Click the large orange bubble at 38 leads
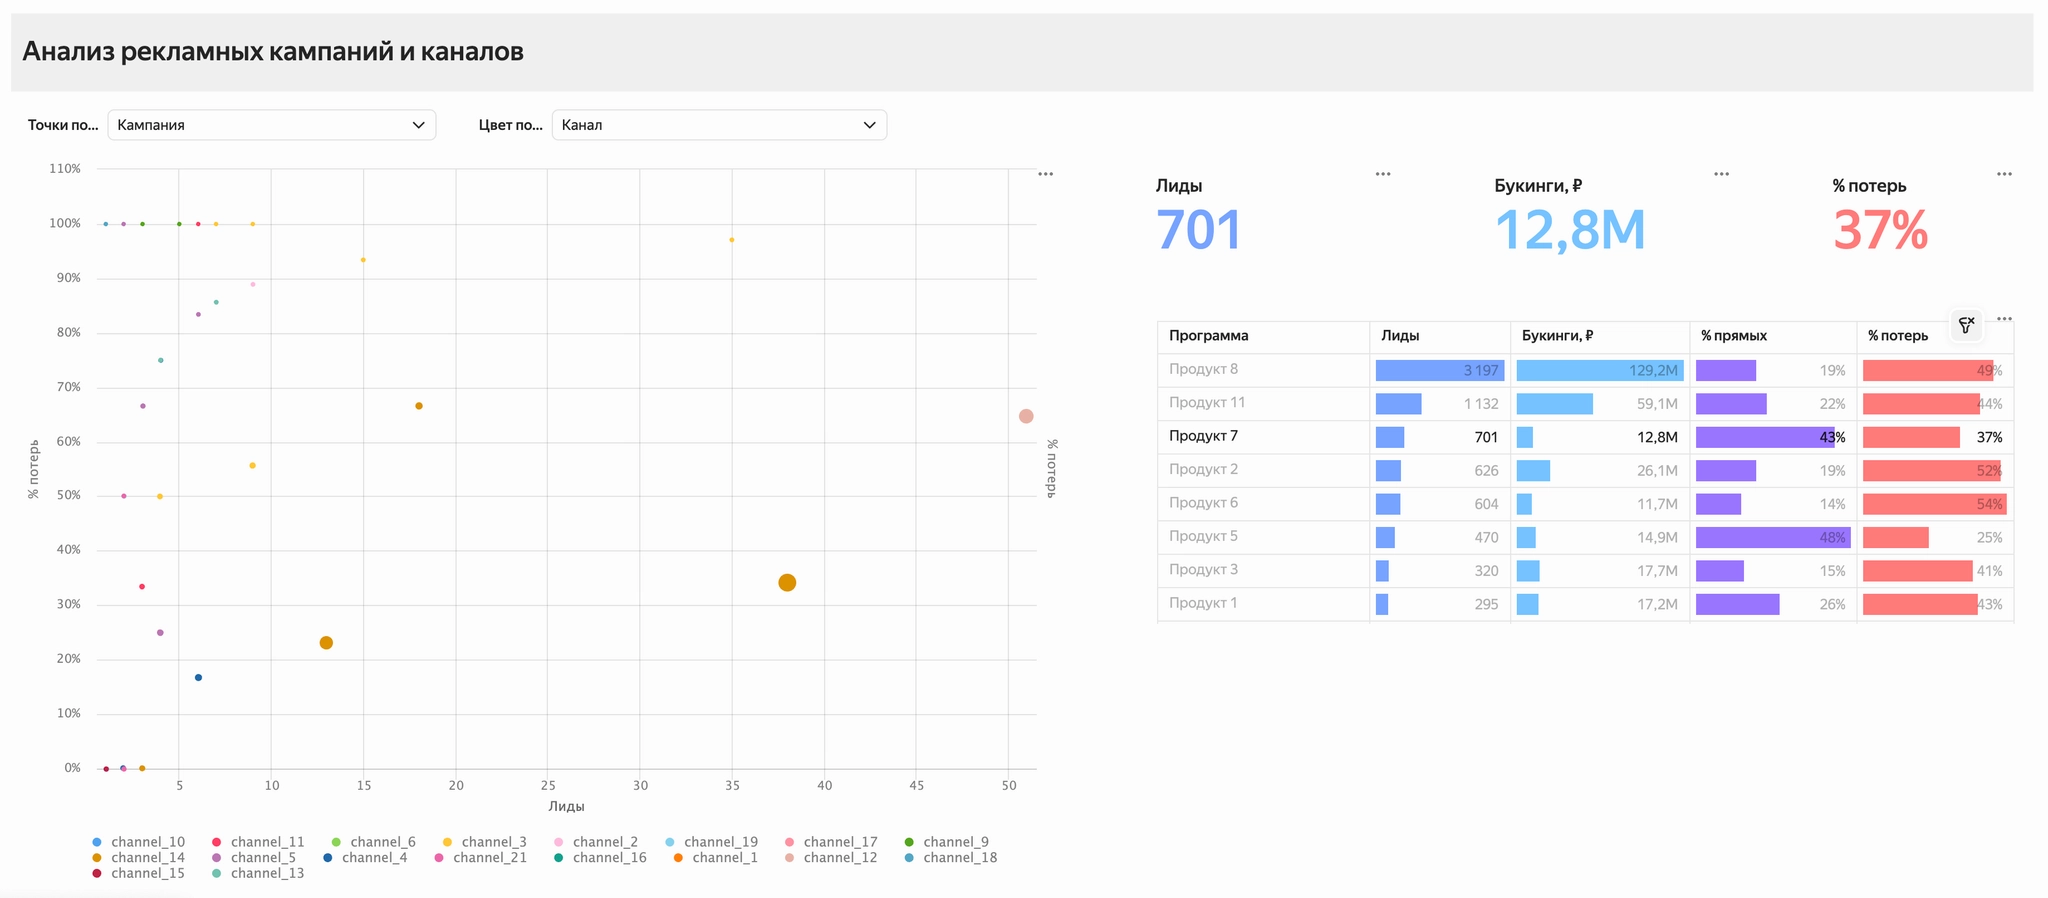Image resolution: width=2048 pixels, height=898 pixels. point(787,583)
